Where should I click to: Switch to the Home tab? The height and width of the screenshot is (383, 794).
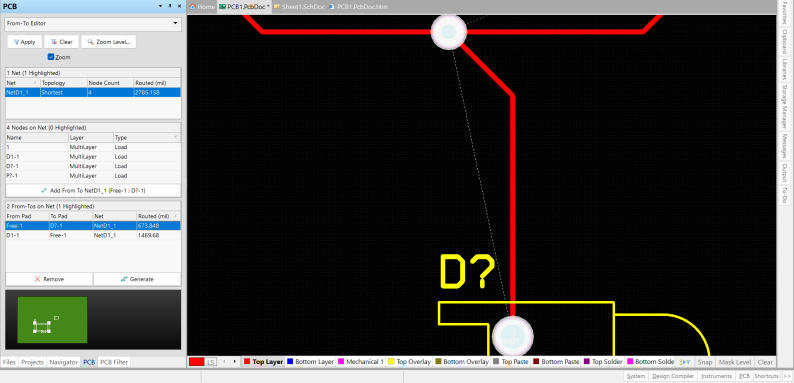click(202, 7)
